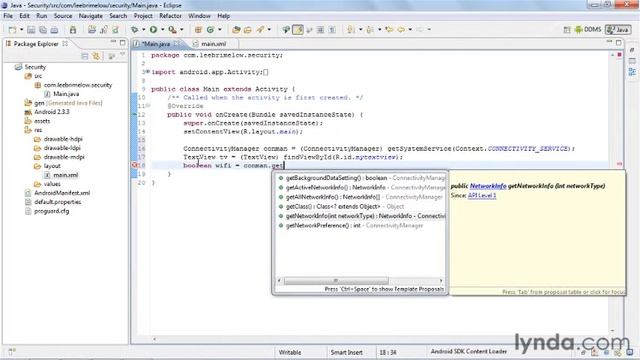Screen dimensions: 640x360
Task: Click the Save toolbar icon
Action: pos(31,30)
